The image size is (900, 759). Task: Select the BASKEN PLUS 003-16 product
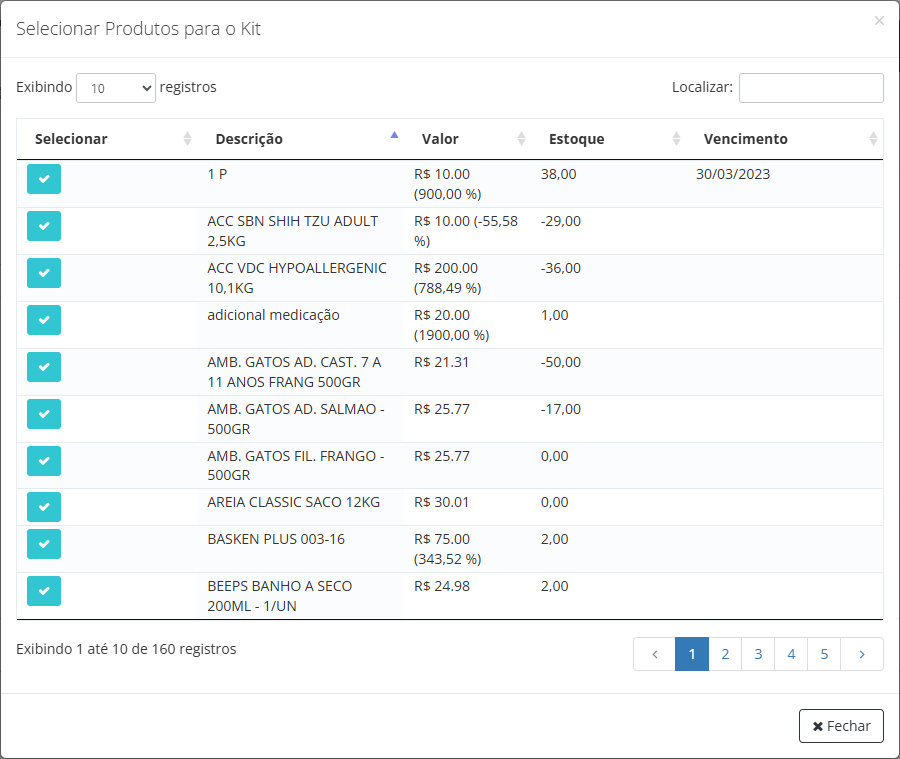[x=44, y=544]
